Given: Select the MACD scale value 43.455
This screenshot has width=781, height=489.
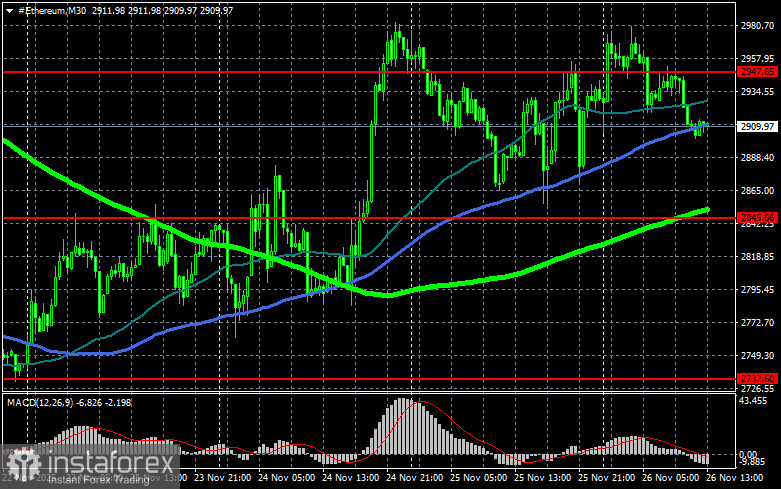Looking at the screenshot, I should (x=753, y=401).
